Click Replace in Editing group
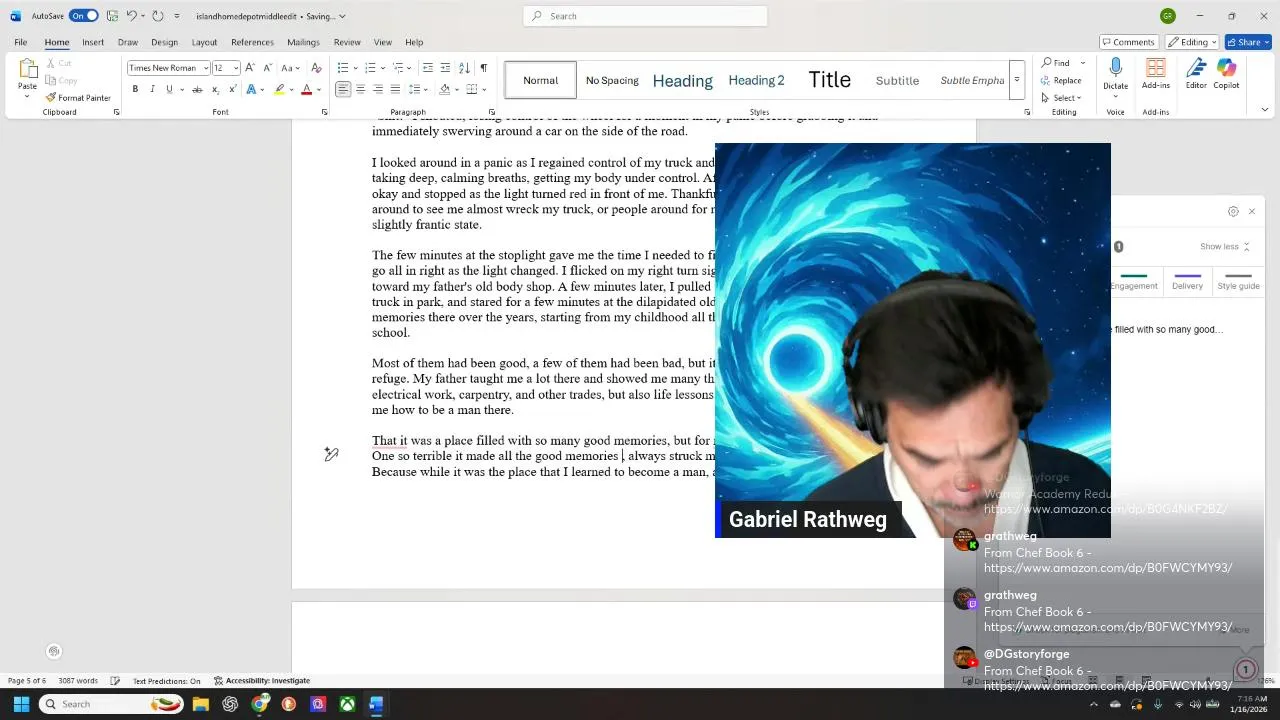 pyautogui.click(x=1061, y=80)
